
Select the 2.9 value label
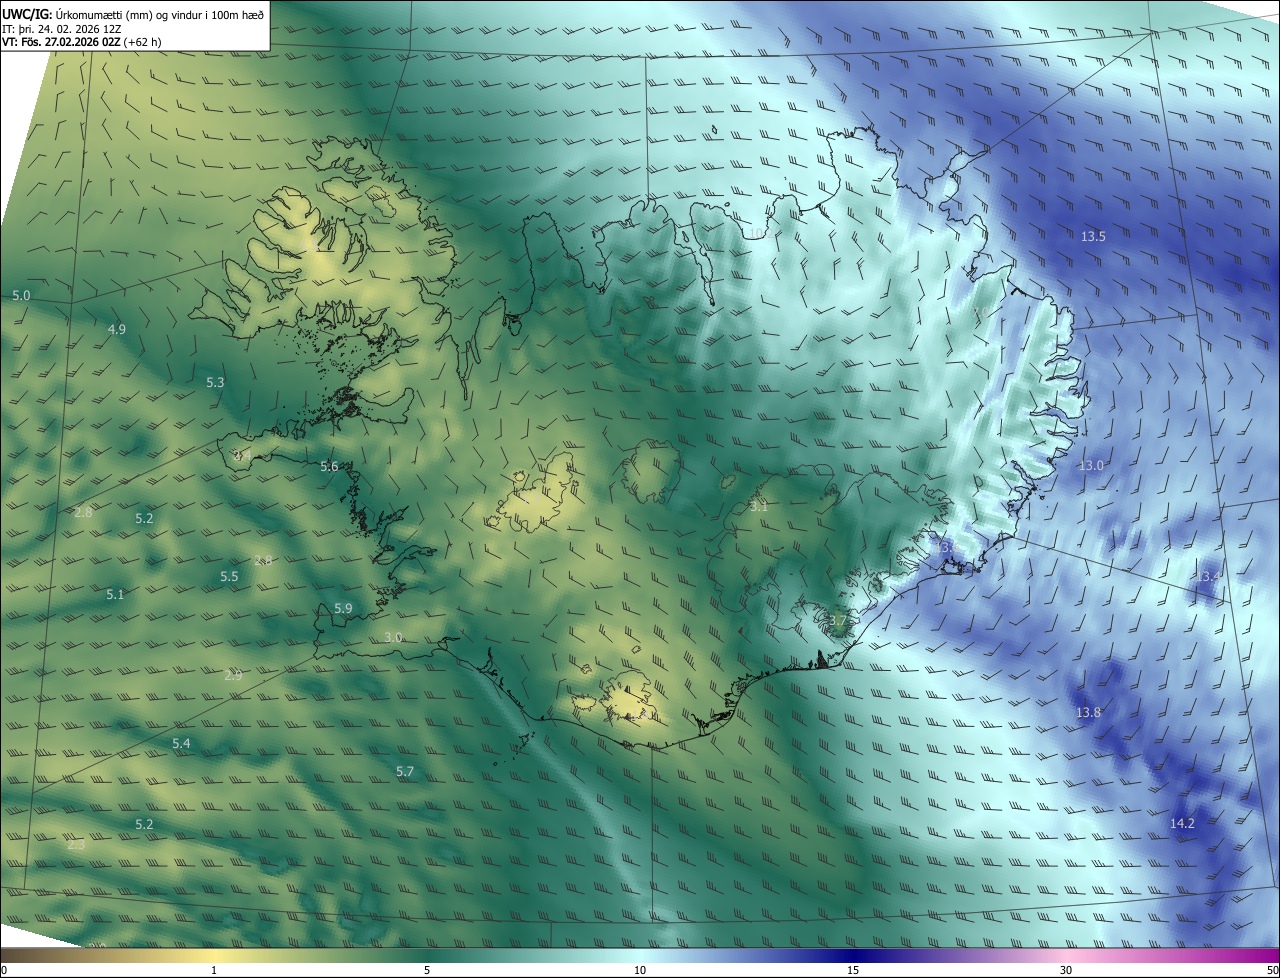click(x=233, y=675)
